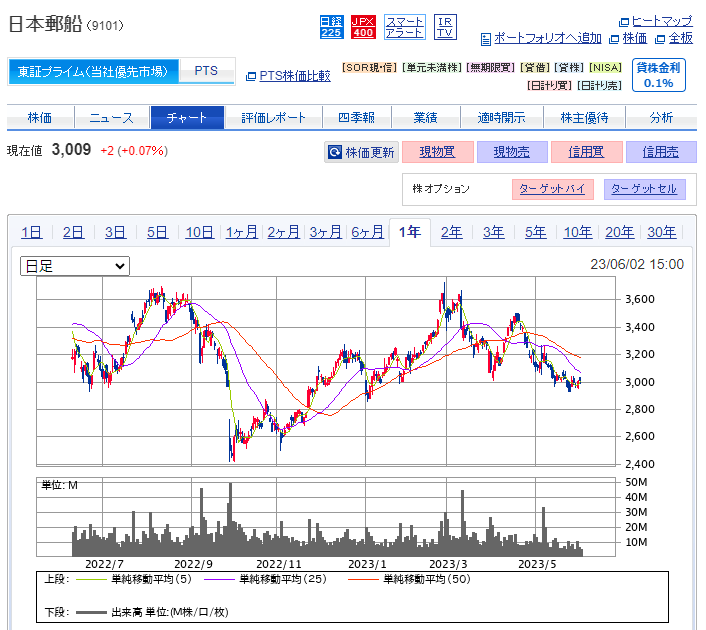The height and width of the screenshot is (630, 706).
Task: Click the 日経225 badge icon
Action: tap(331, 27)
